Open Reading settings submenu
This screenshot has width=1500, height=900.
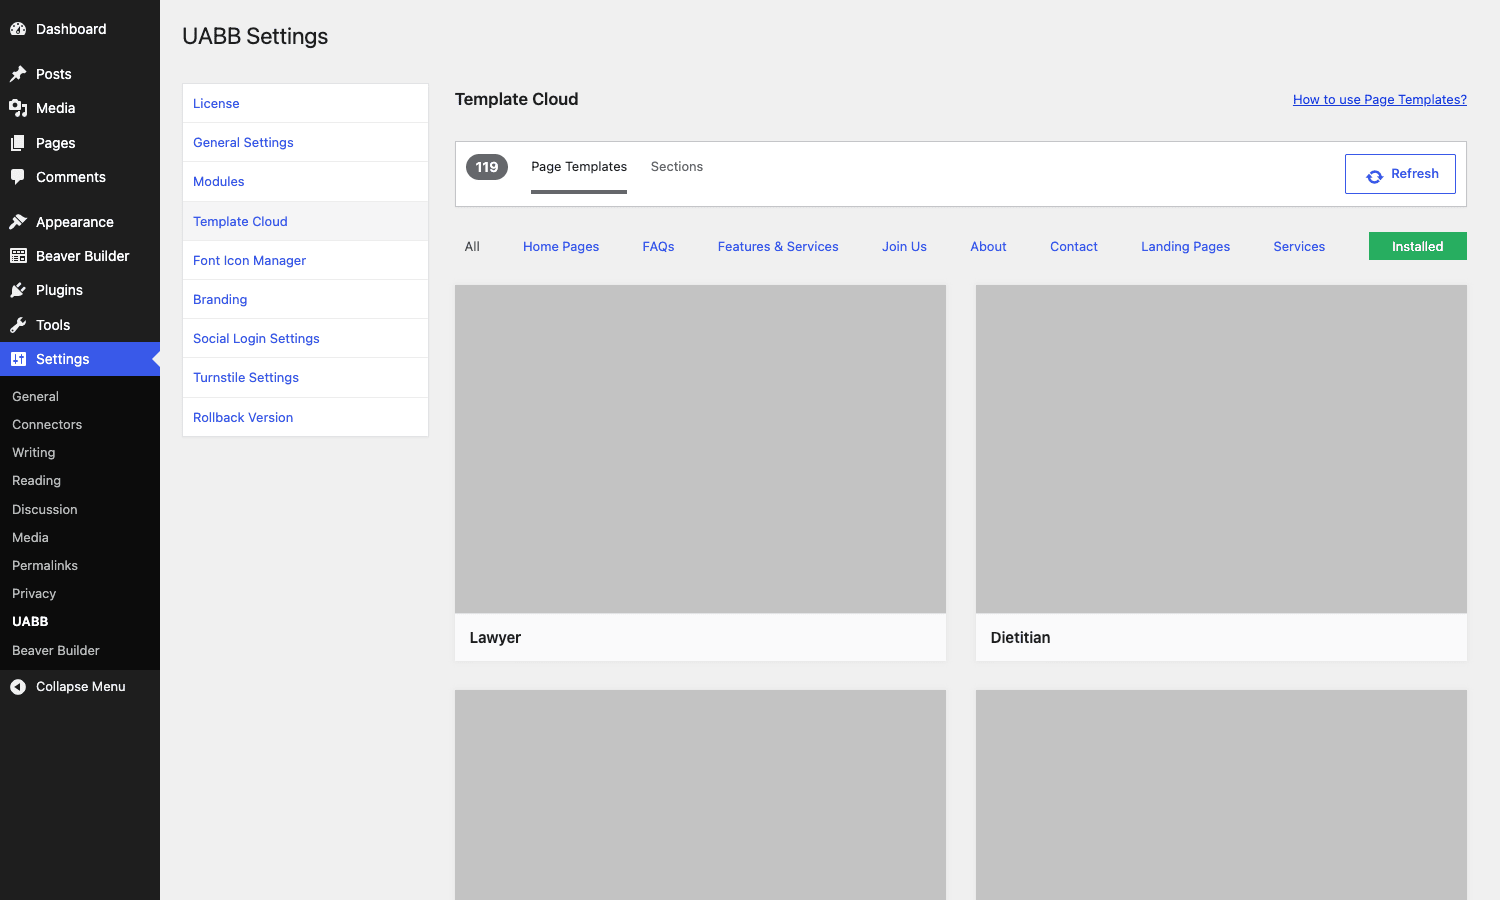36,481
